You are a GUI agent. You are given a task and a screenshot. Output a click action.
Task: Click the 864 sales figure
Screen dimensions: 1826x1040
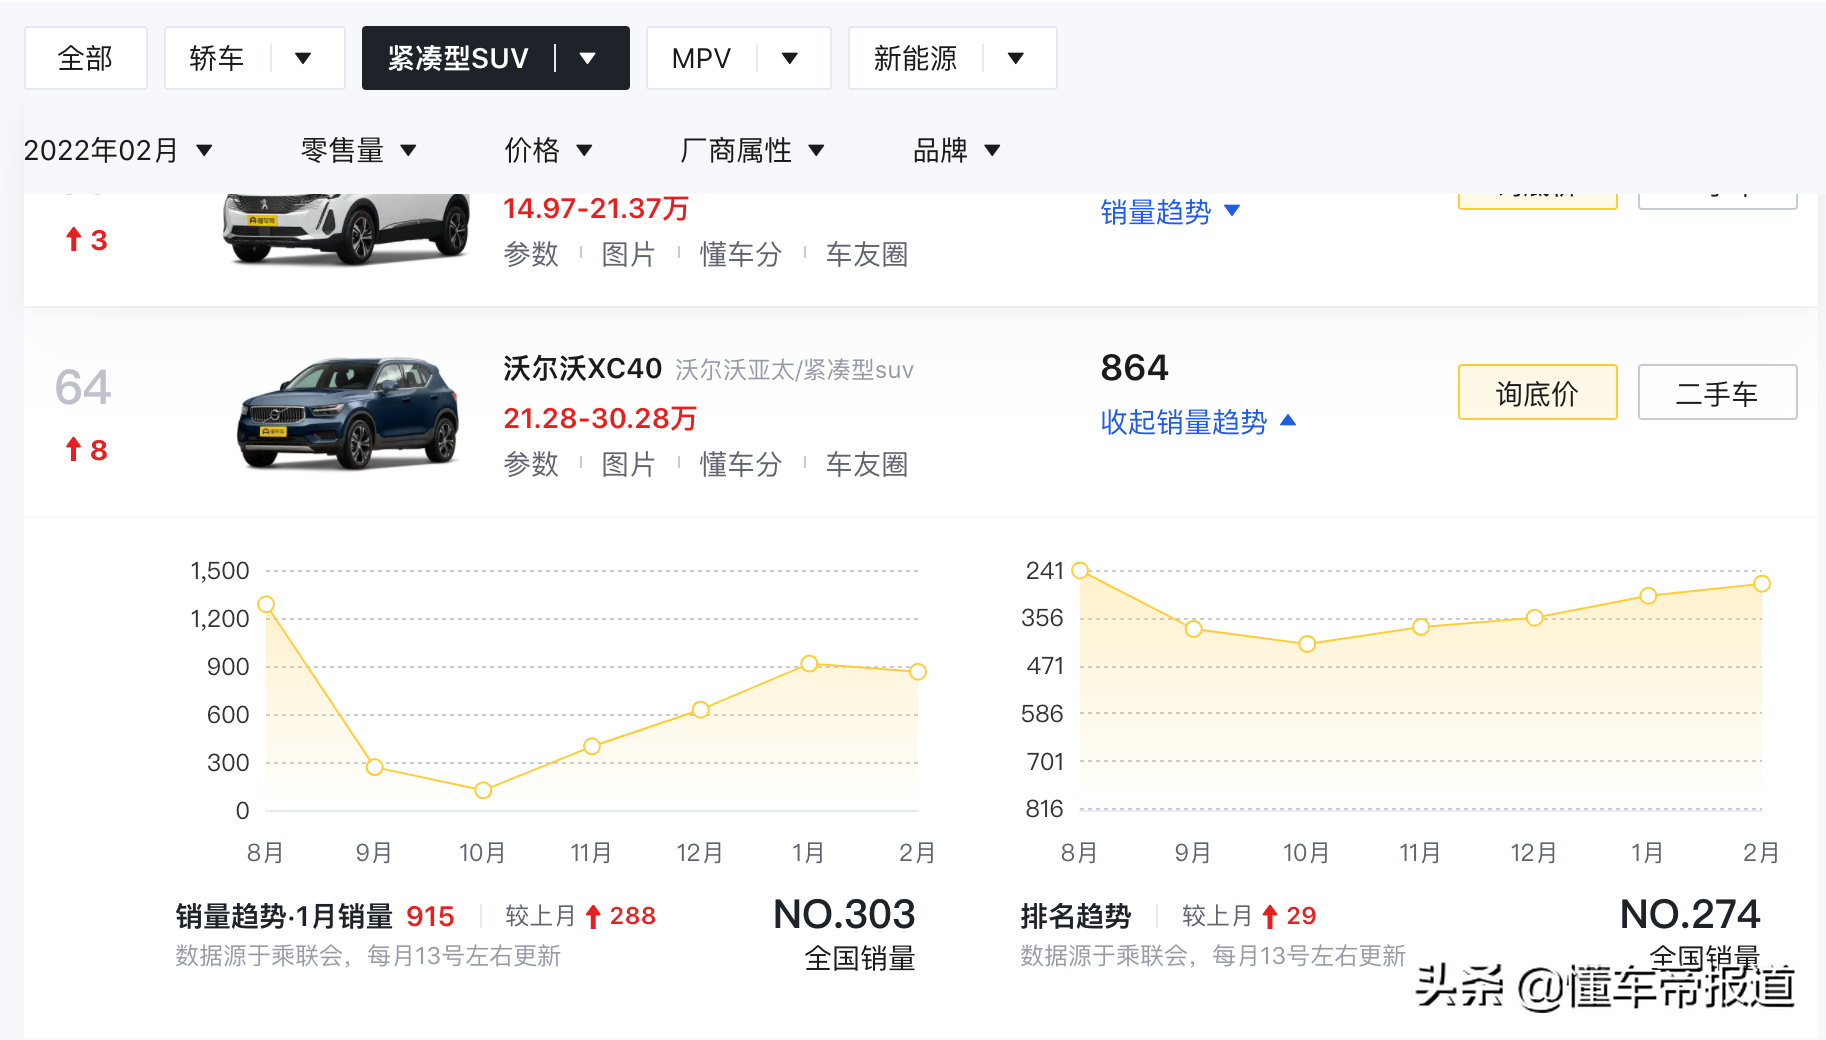(x=1135, y=368)
